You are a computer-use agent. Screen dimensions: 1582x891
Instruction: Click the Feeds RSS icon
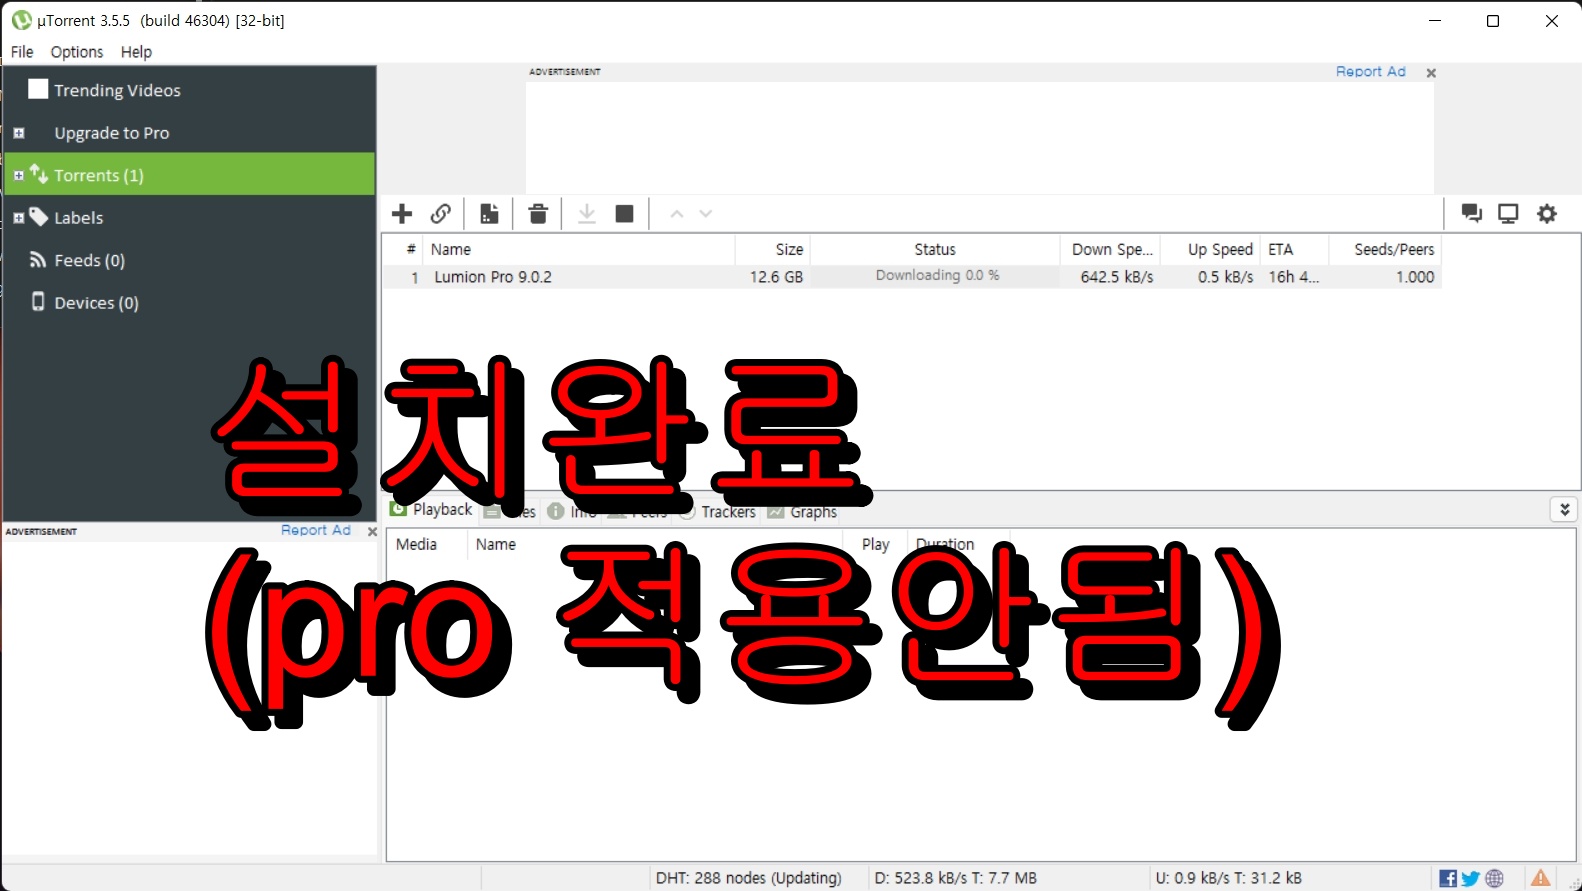(x=38, y=260)
